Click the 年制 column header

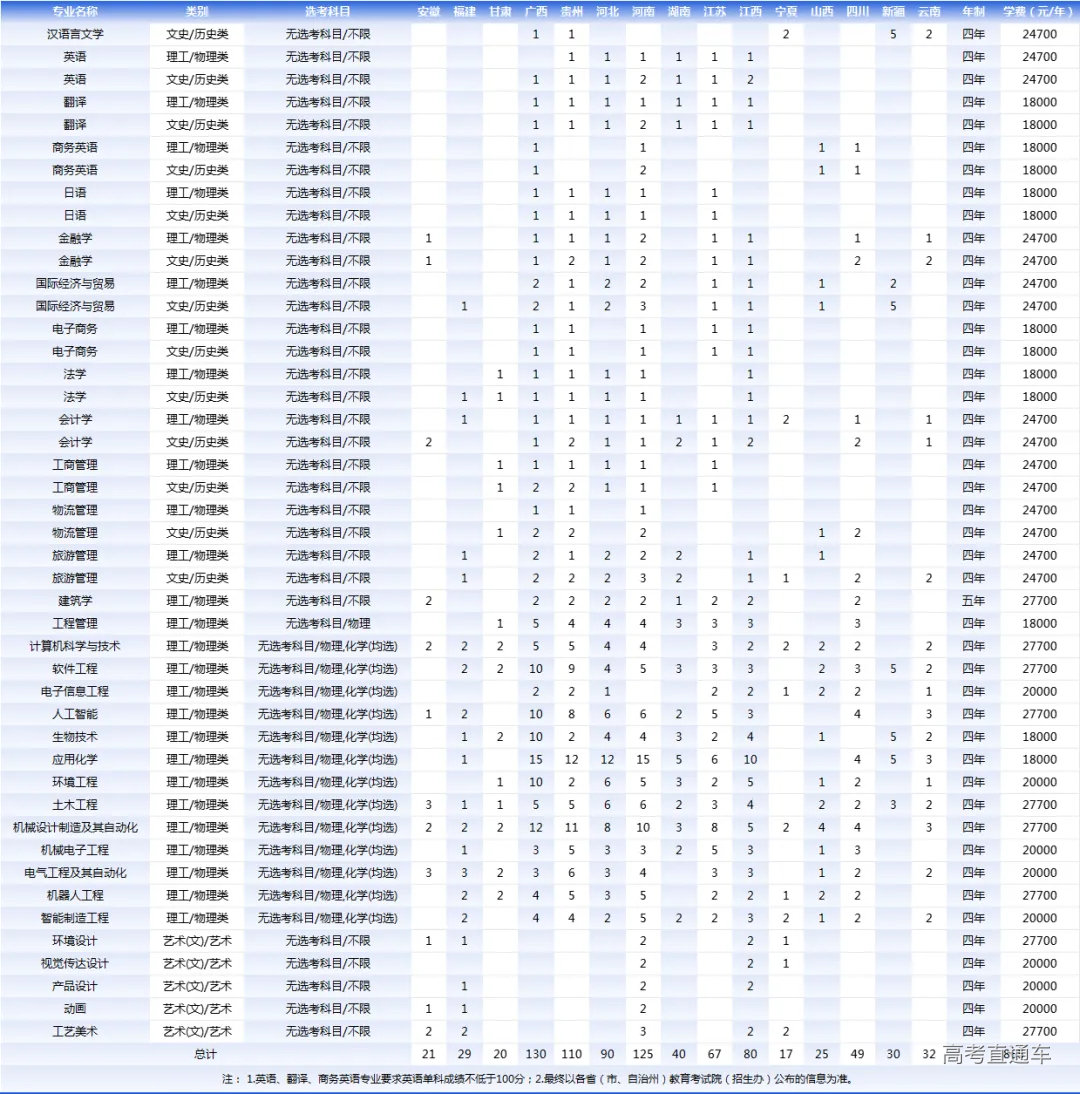(x=973, y=11)
